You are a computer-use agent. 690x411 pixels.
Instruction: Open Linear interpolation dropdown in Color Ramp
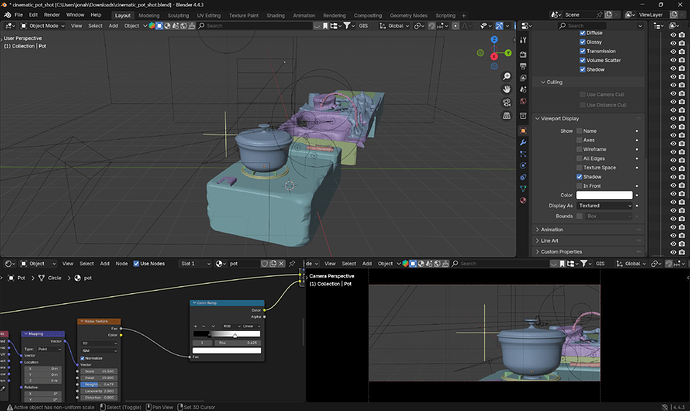click(251, 326)
